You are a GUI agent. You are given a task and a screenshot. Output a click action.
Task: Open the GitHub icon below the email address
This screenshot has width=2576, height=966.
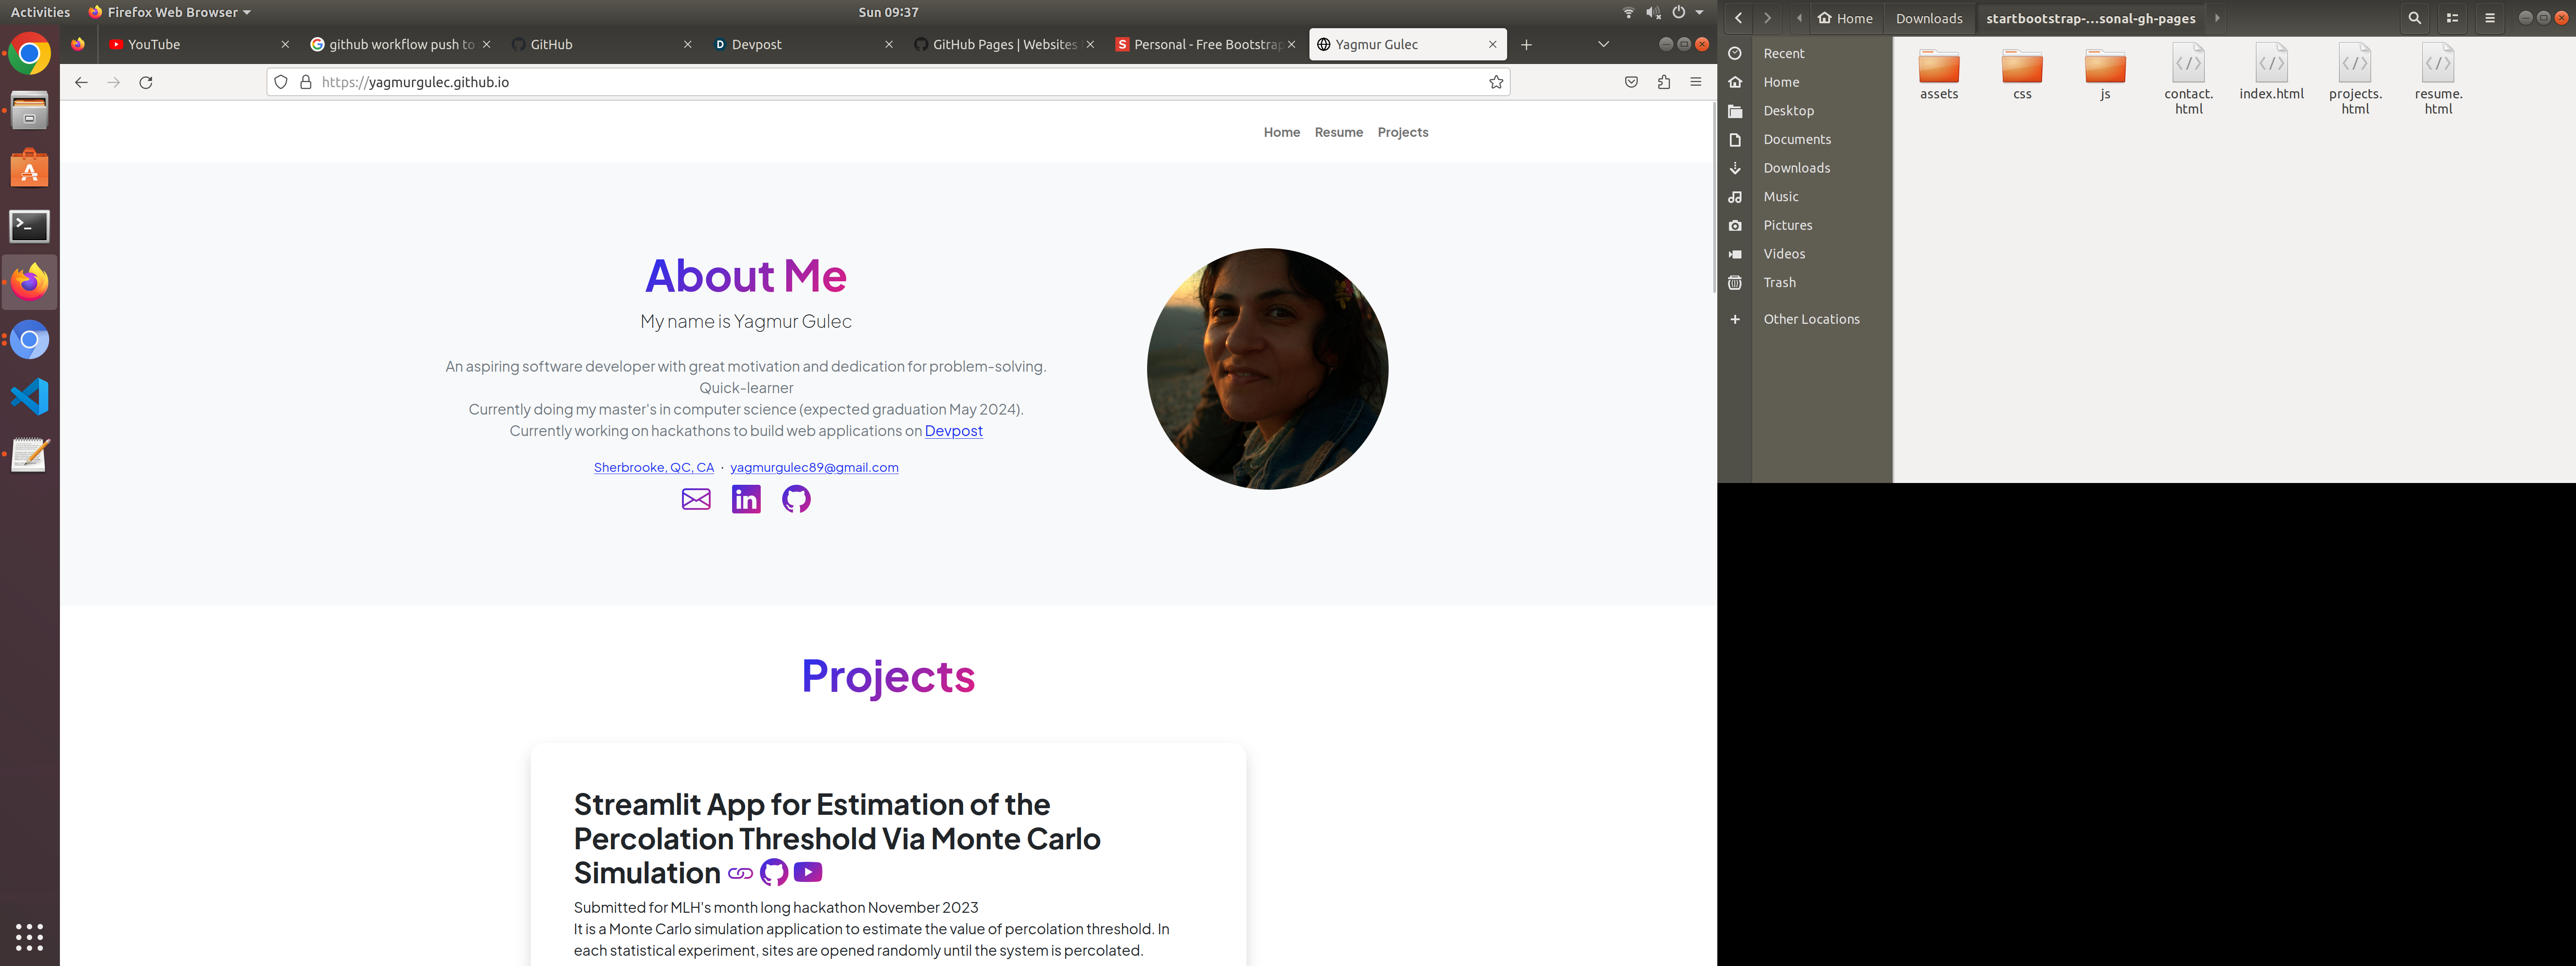tap(796, 498)
